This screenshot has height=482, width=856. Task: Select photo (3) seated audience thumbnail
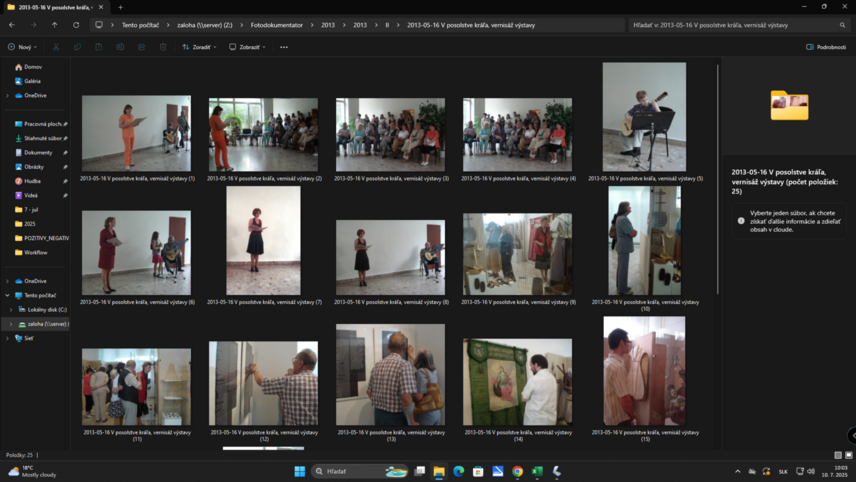(390, 135)
